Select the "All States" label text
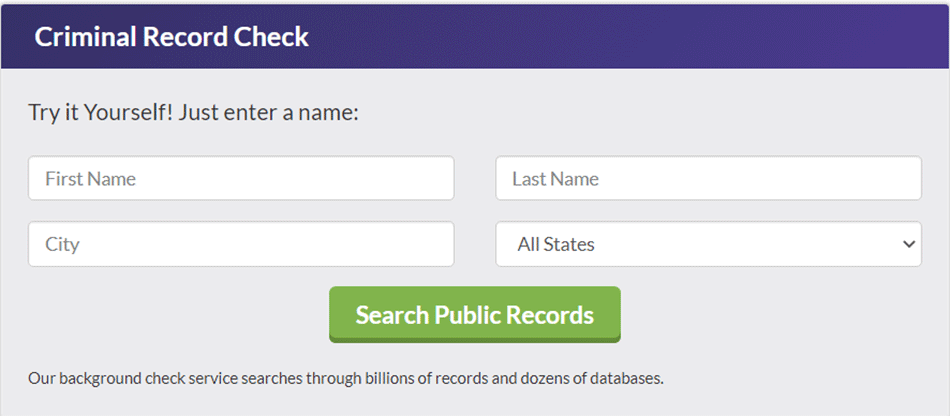This screenshot has width=950, height=416. coord(556,244)
